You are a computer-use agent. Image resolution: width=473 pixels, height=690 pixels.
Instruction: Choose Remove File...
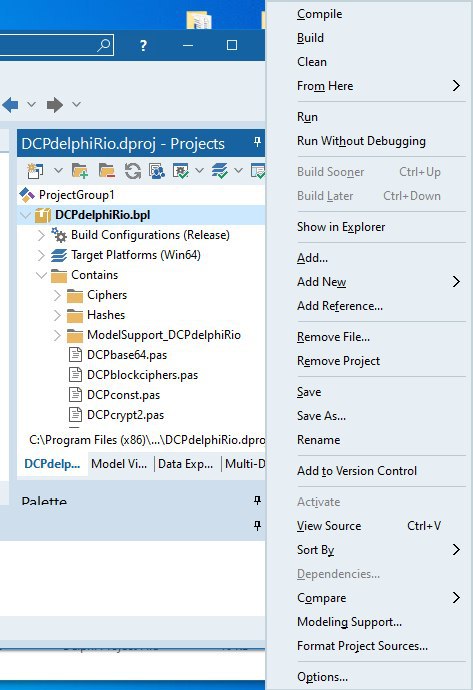coord(333,337)
